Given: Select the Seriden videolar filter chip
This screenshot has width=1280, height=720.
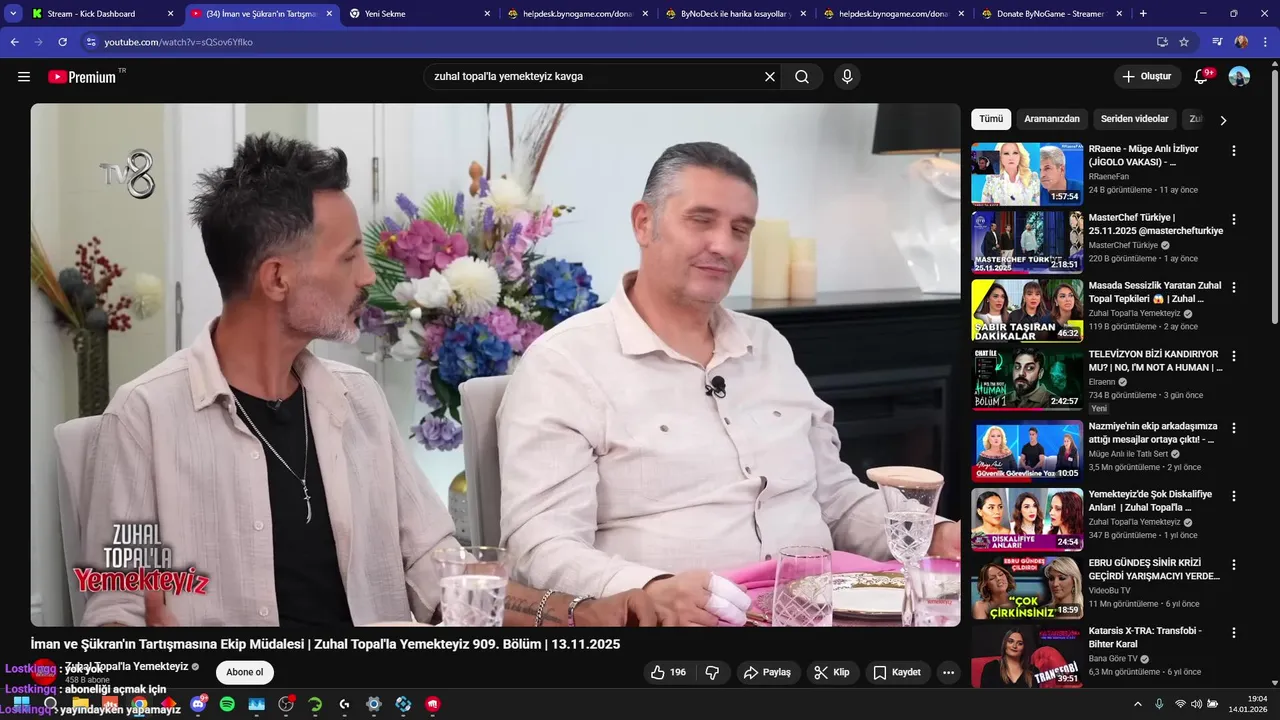Looking at the screenshot, I should [1135, 119].
